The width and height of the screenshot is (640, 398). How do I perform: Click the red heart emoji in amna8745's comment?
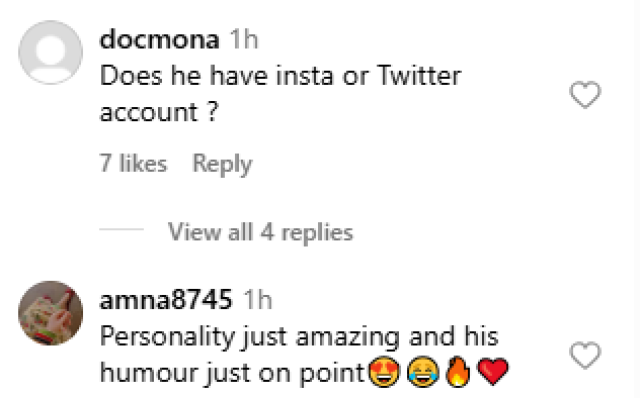pos(493,371)
